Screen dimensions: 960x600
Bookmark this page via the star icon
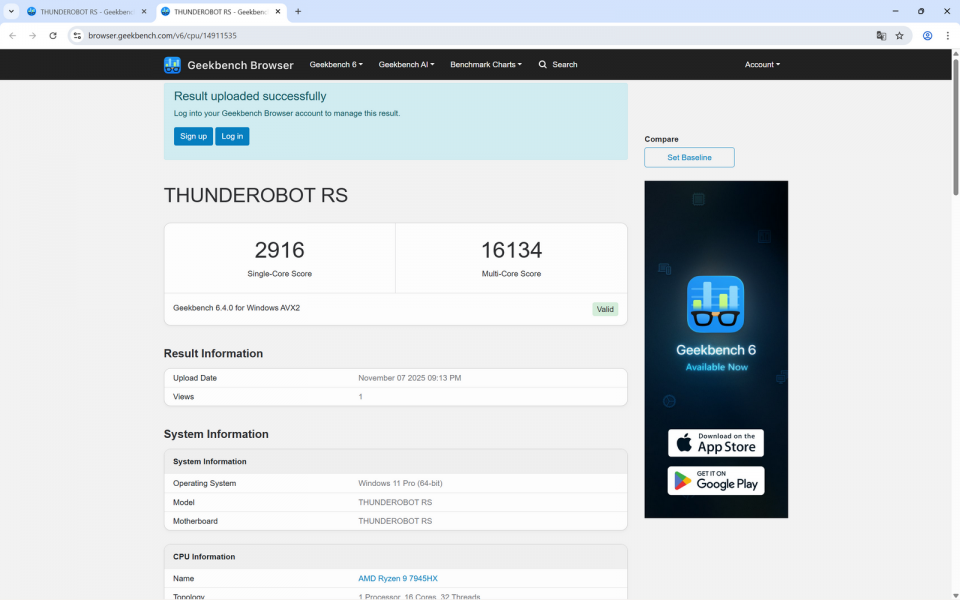pyautogui.click(x=899, y=35)
